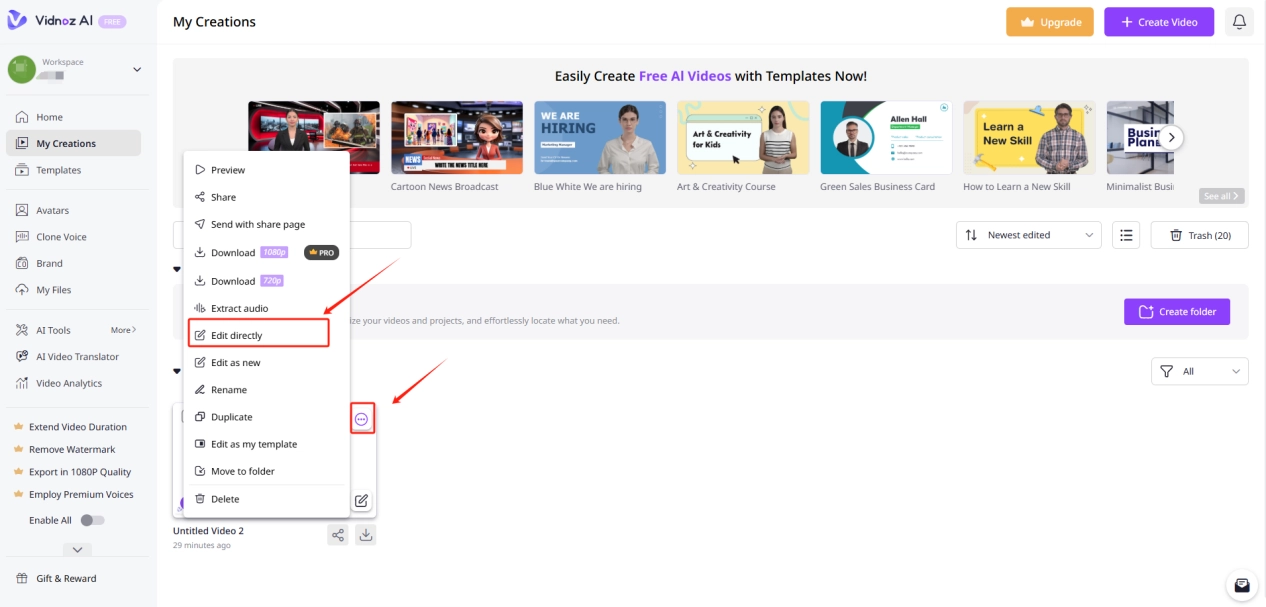Open the Newest edited sort dropdown
The image size is (1266, 607).
click(1029, 235)
